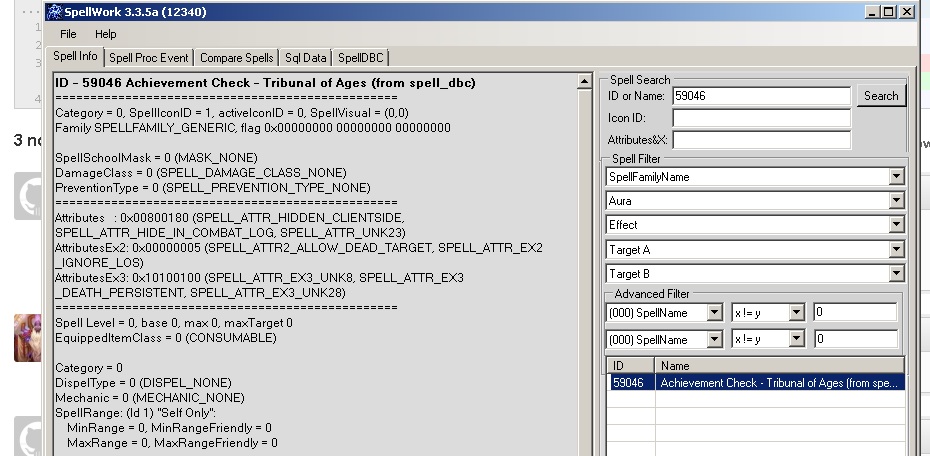Click the ID column header
Image resolution: width=930 pixels, height=456 pixels.
point(631,366)
